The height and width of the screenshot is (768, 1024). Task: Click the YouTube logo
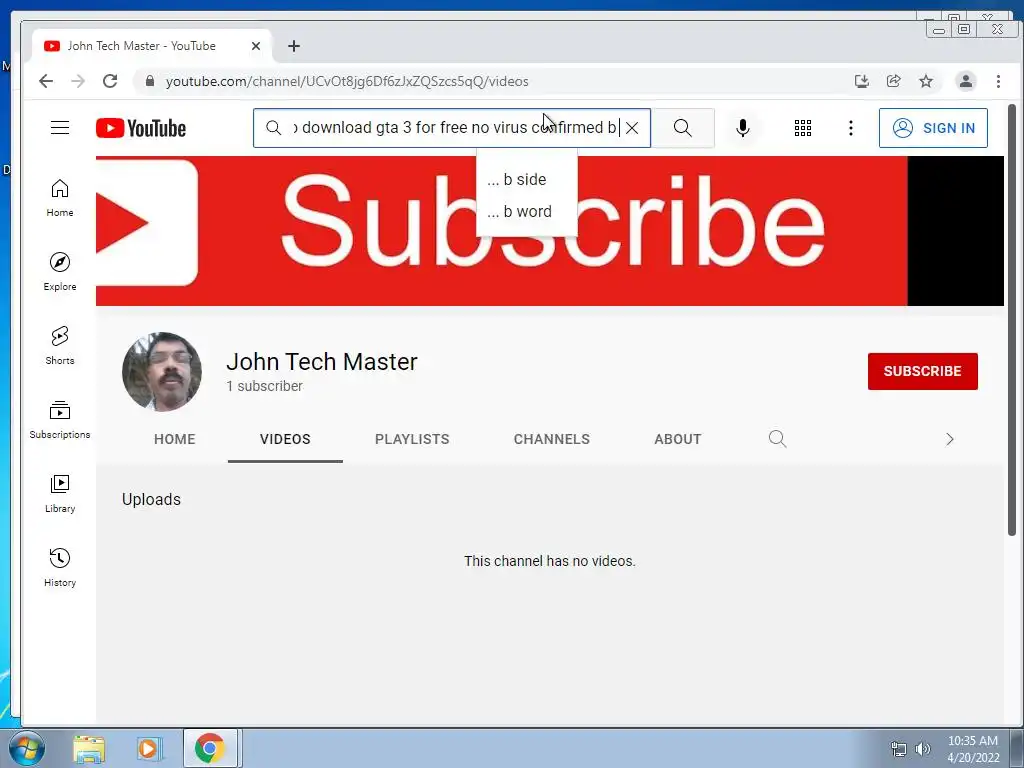click(x=141, y=128)
